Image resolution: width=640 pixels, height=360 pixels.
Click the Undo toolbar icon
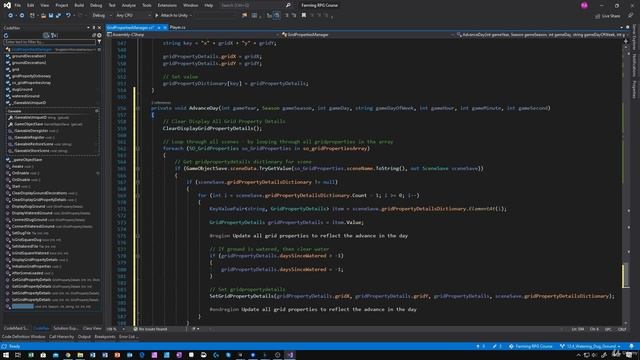pyautogui.click(x=68, y=16)
